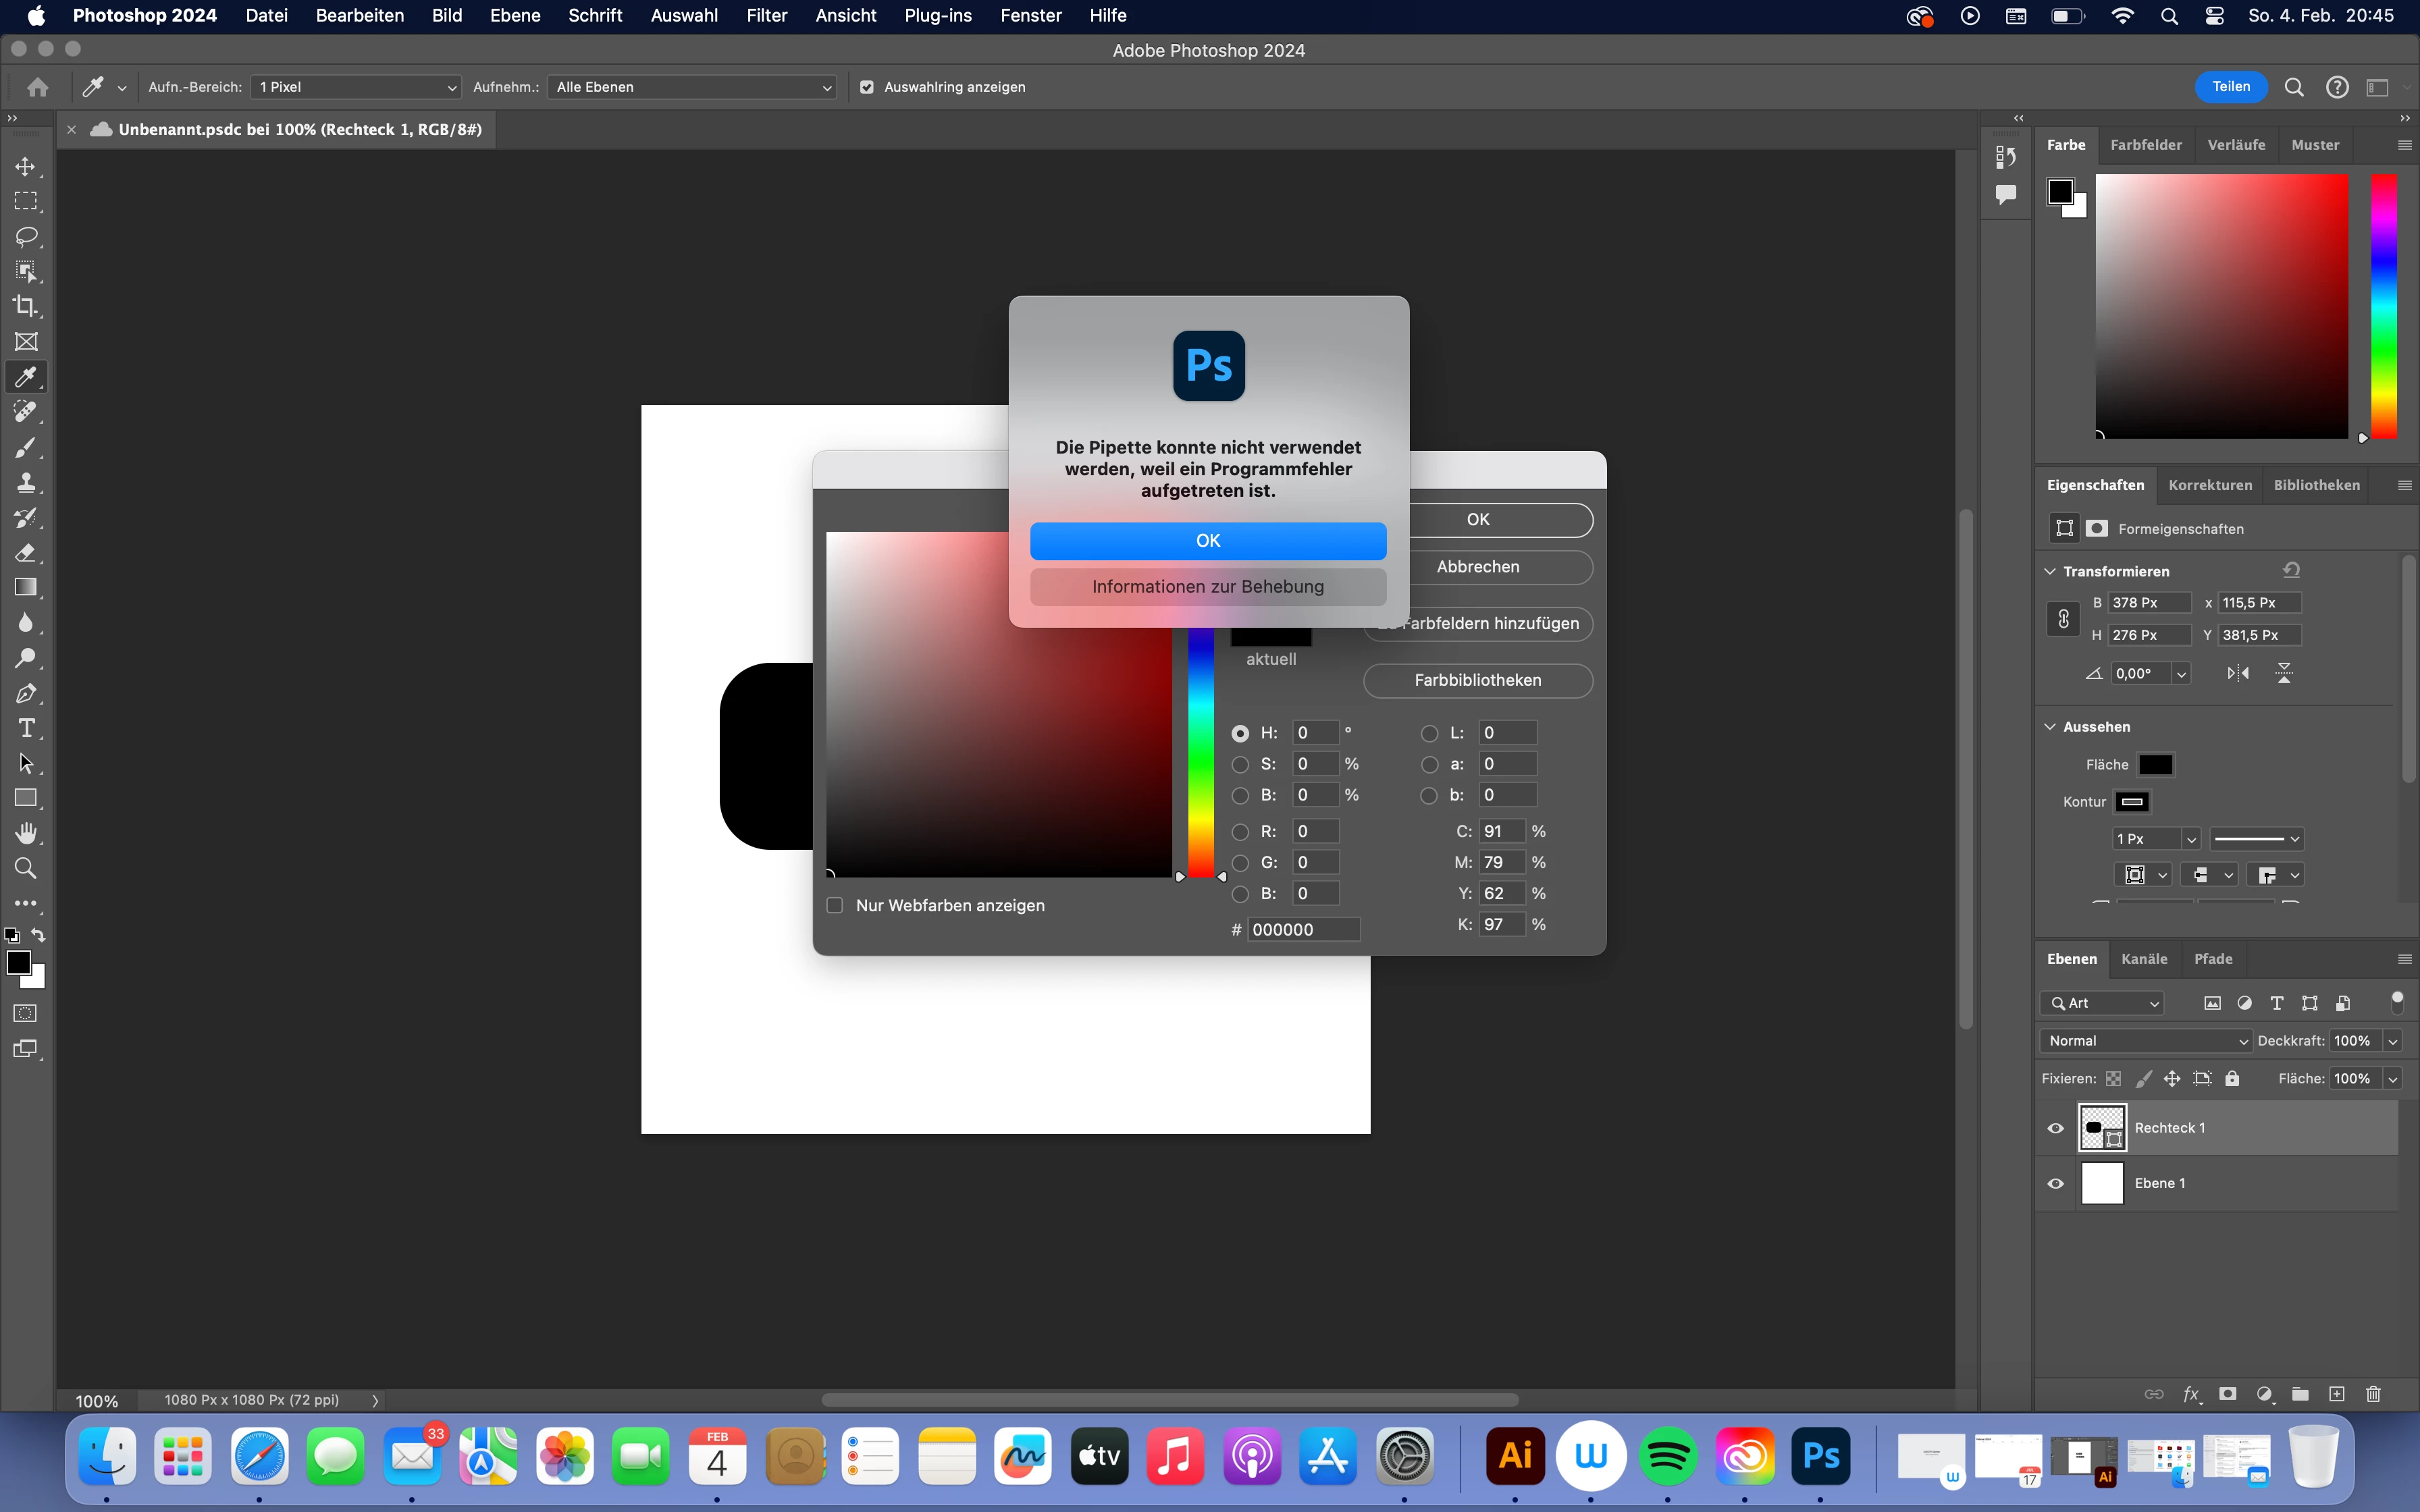Select the S saturation radio button
Viewport: 2420px width, 1512px height.
(1240, 764)
